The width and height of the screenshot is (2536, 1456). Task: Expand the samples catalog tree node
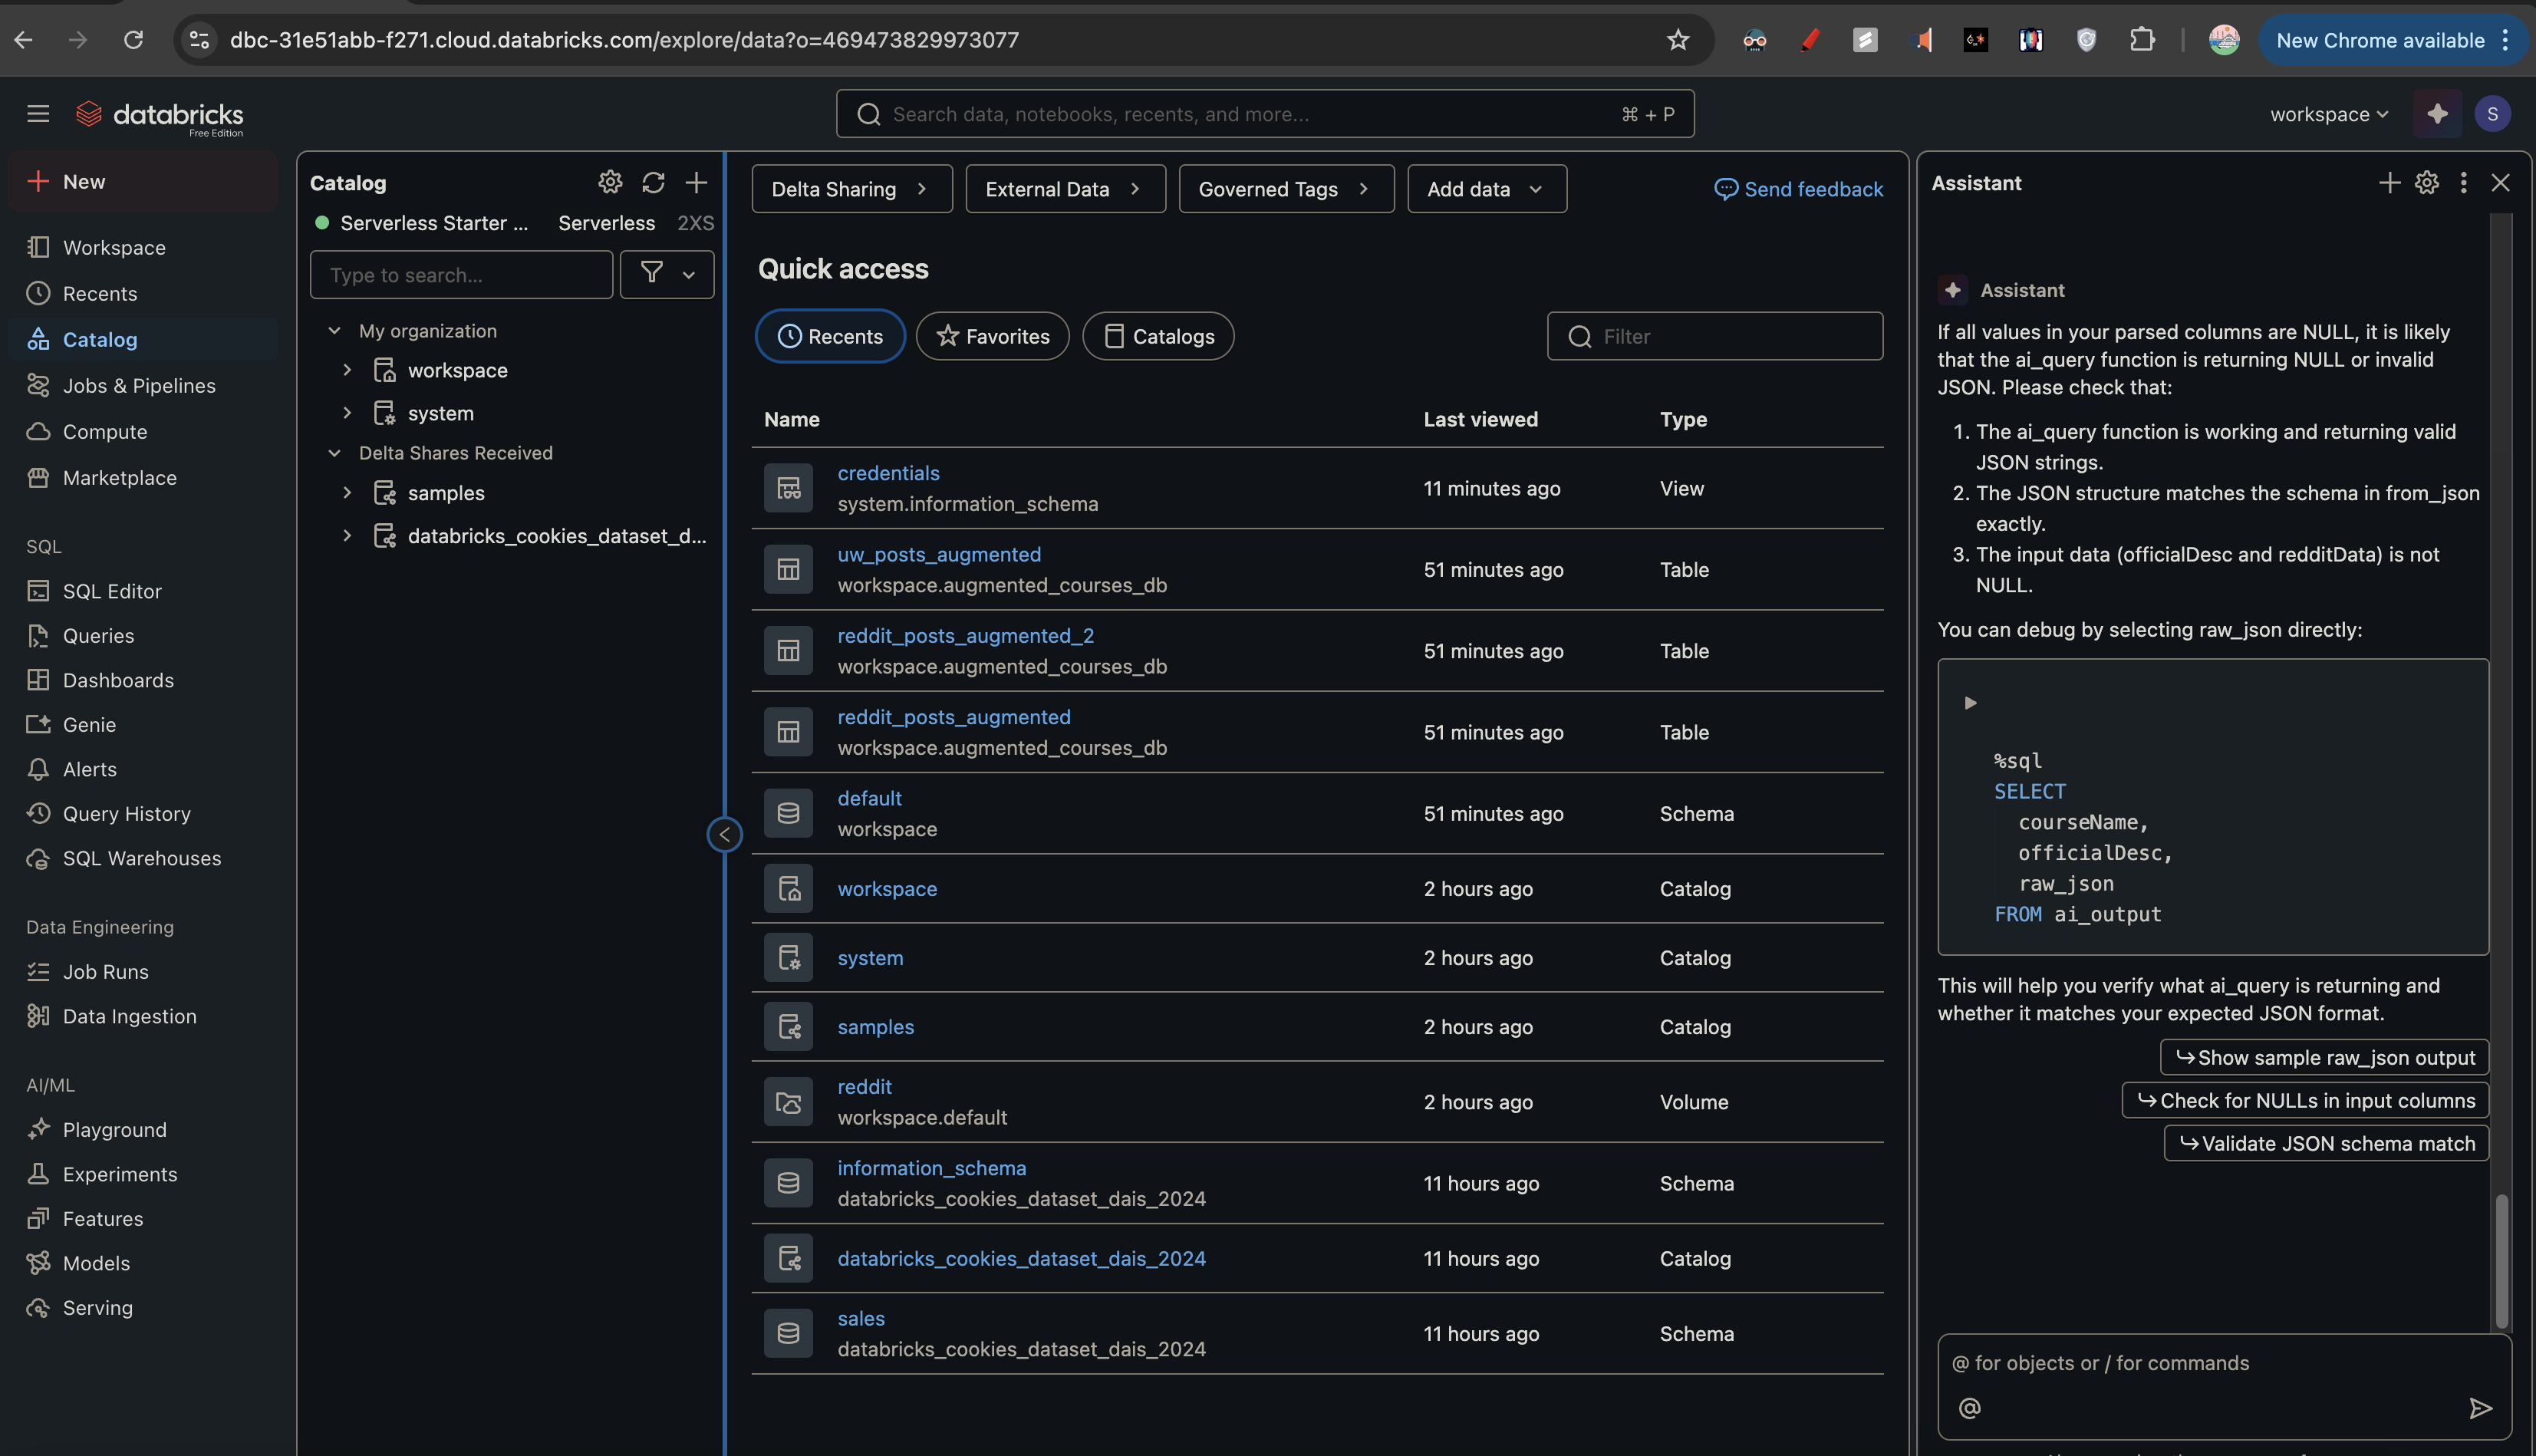point(347,493)
